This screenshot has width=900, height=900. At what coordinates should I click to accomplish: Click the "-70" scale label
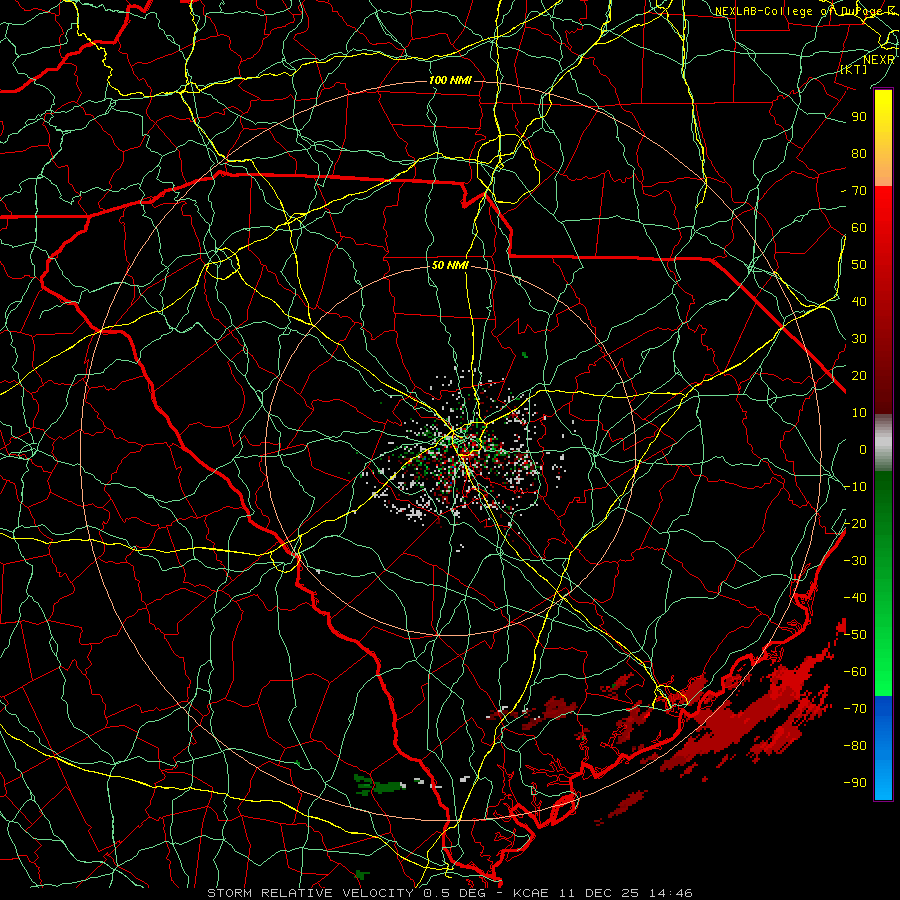click(x=855, y=709)
